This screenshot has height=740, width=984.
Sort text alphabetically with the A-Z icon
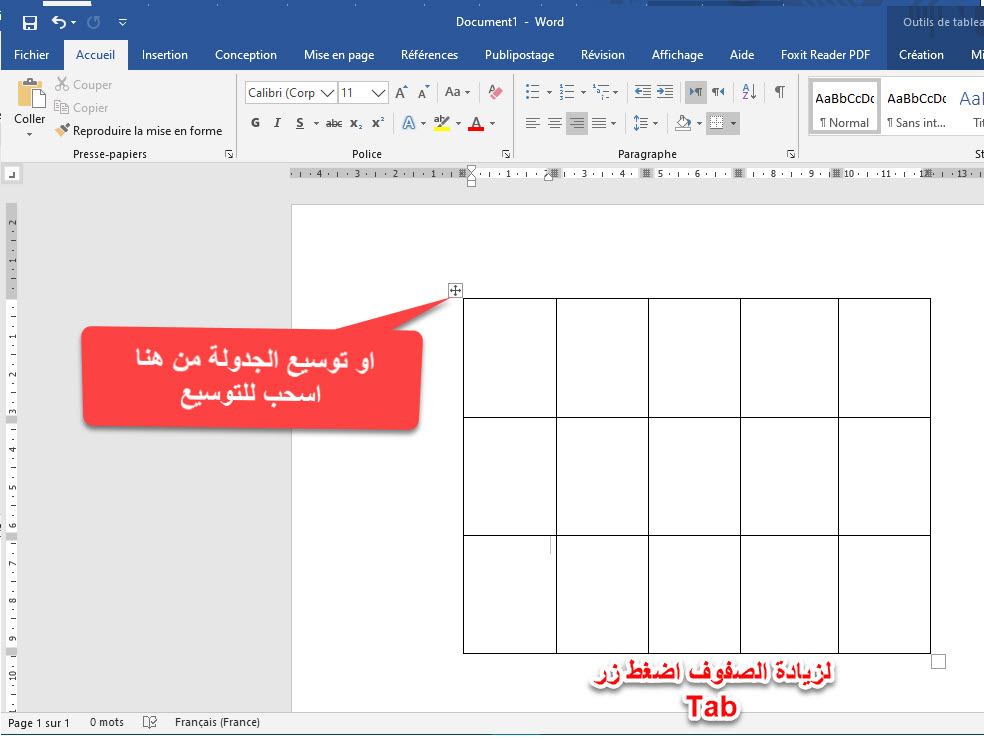748,91
